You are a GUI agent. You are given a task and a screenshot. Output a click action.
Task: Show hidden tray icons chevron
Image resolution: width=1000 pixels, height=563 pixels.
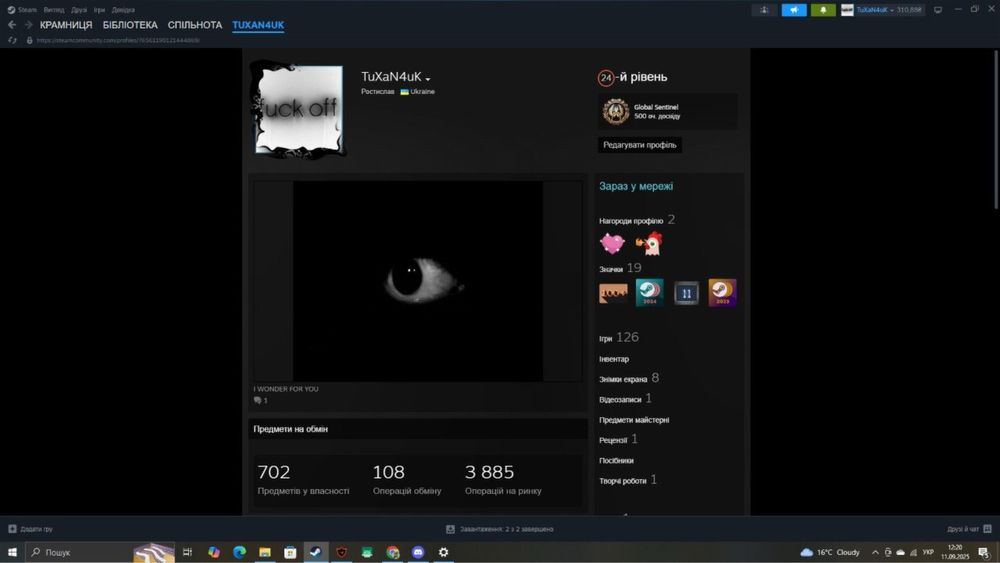coord(875,552)
